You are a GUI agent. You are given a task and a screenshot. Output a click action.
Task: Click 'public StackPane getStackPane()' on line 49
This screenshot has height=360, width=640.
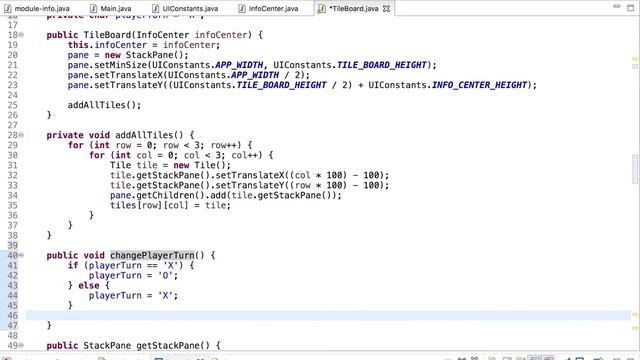click(128, 346)
